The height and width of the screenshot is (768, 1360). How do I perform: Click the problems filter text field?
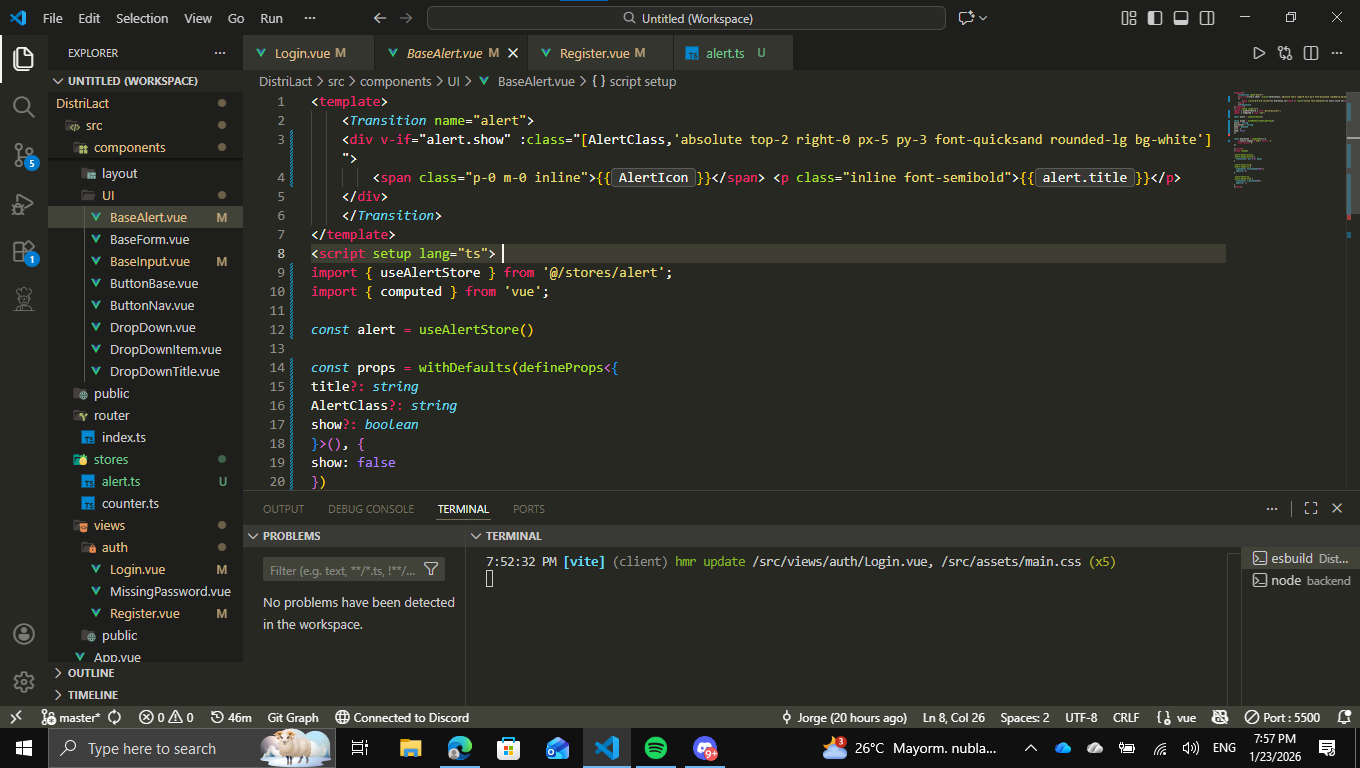pyautogui.click(x=343, y=570)
